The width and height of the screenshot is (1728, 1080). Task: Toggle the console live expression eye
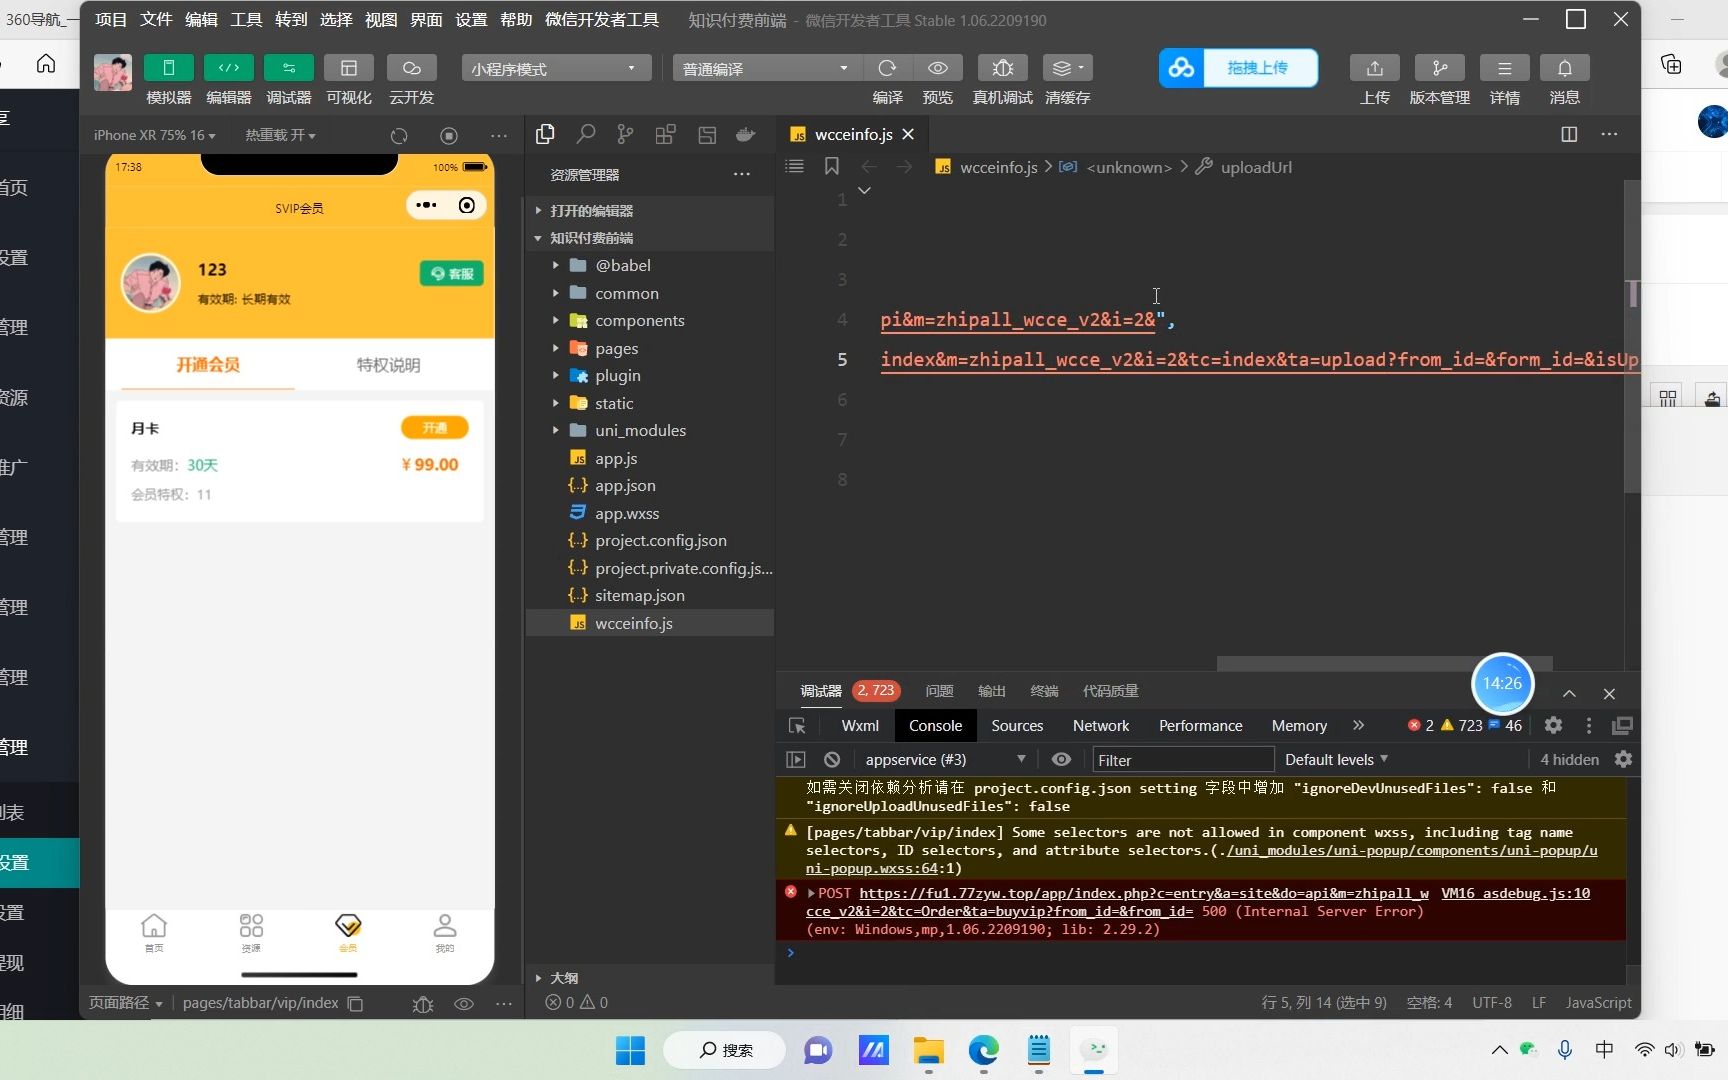tap(1061, 759)
